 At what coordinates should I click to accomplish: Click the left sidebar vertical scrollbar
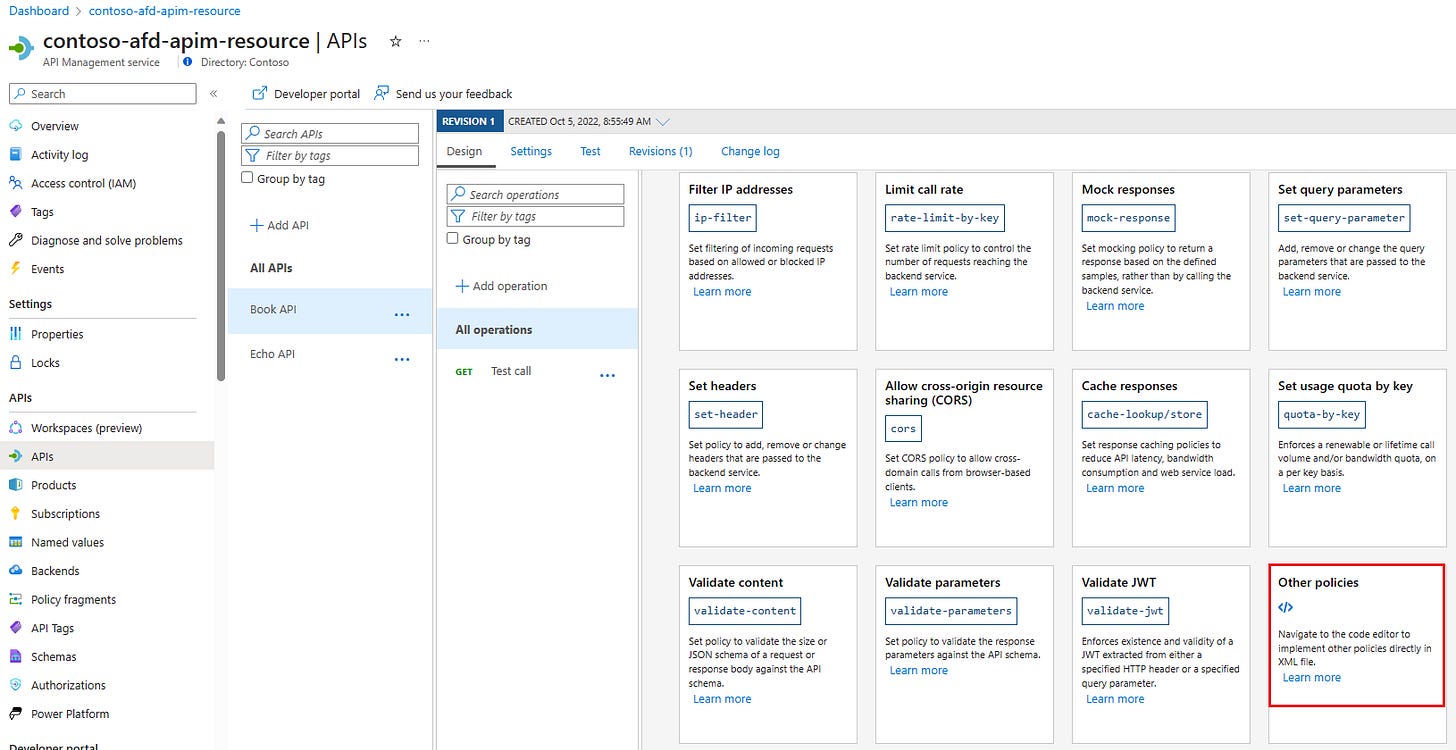click(221, 255)
